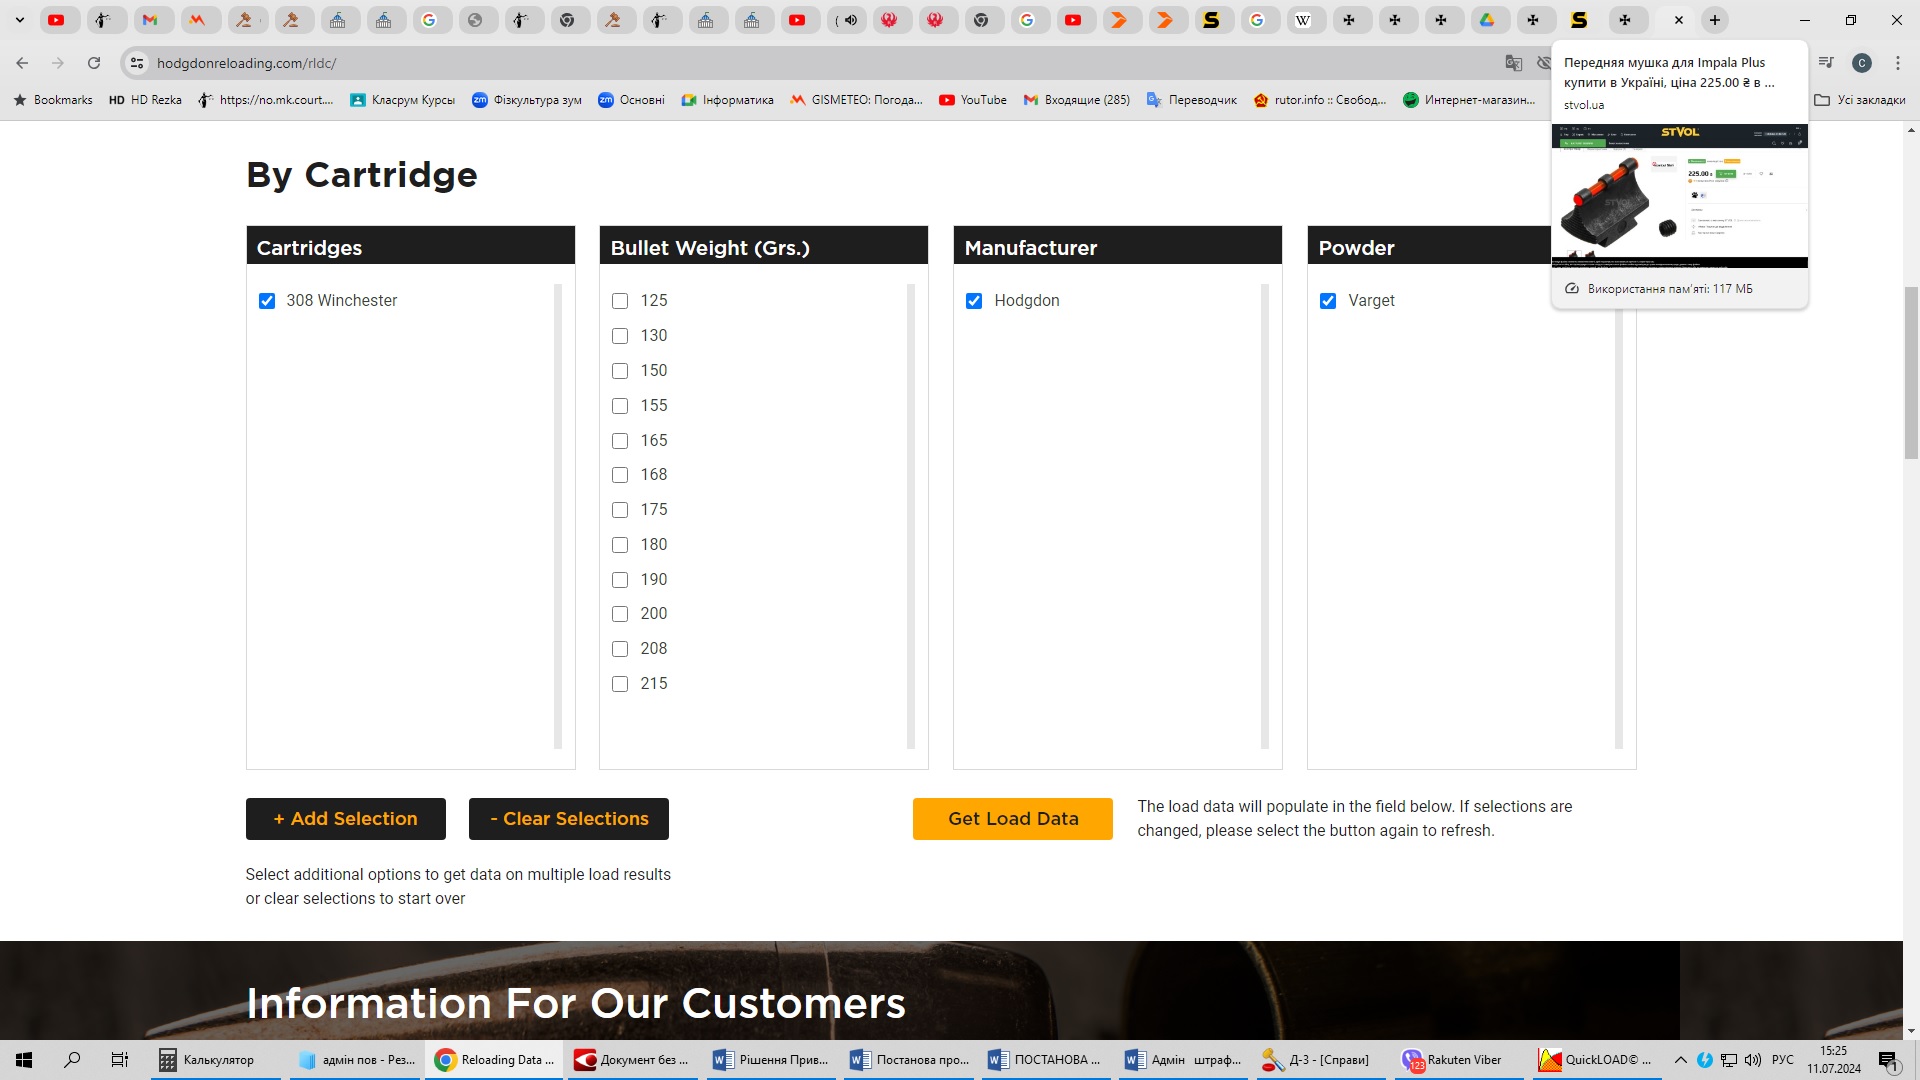The image size is (1920, 1080).
Task: Open the Chrome profile avatar
Action: tap(1861, 63)
